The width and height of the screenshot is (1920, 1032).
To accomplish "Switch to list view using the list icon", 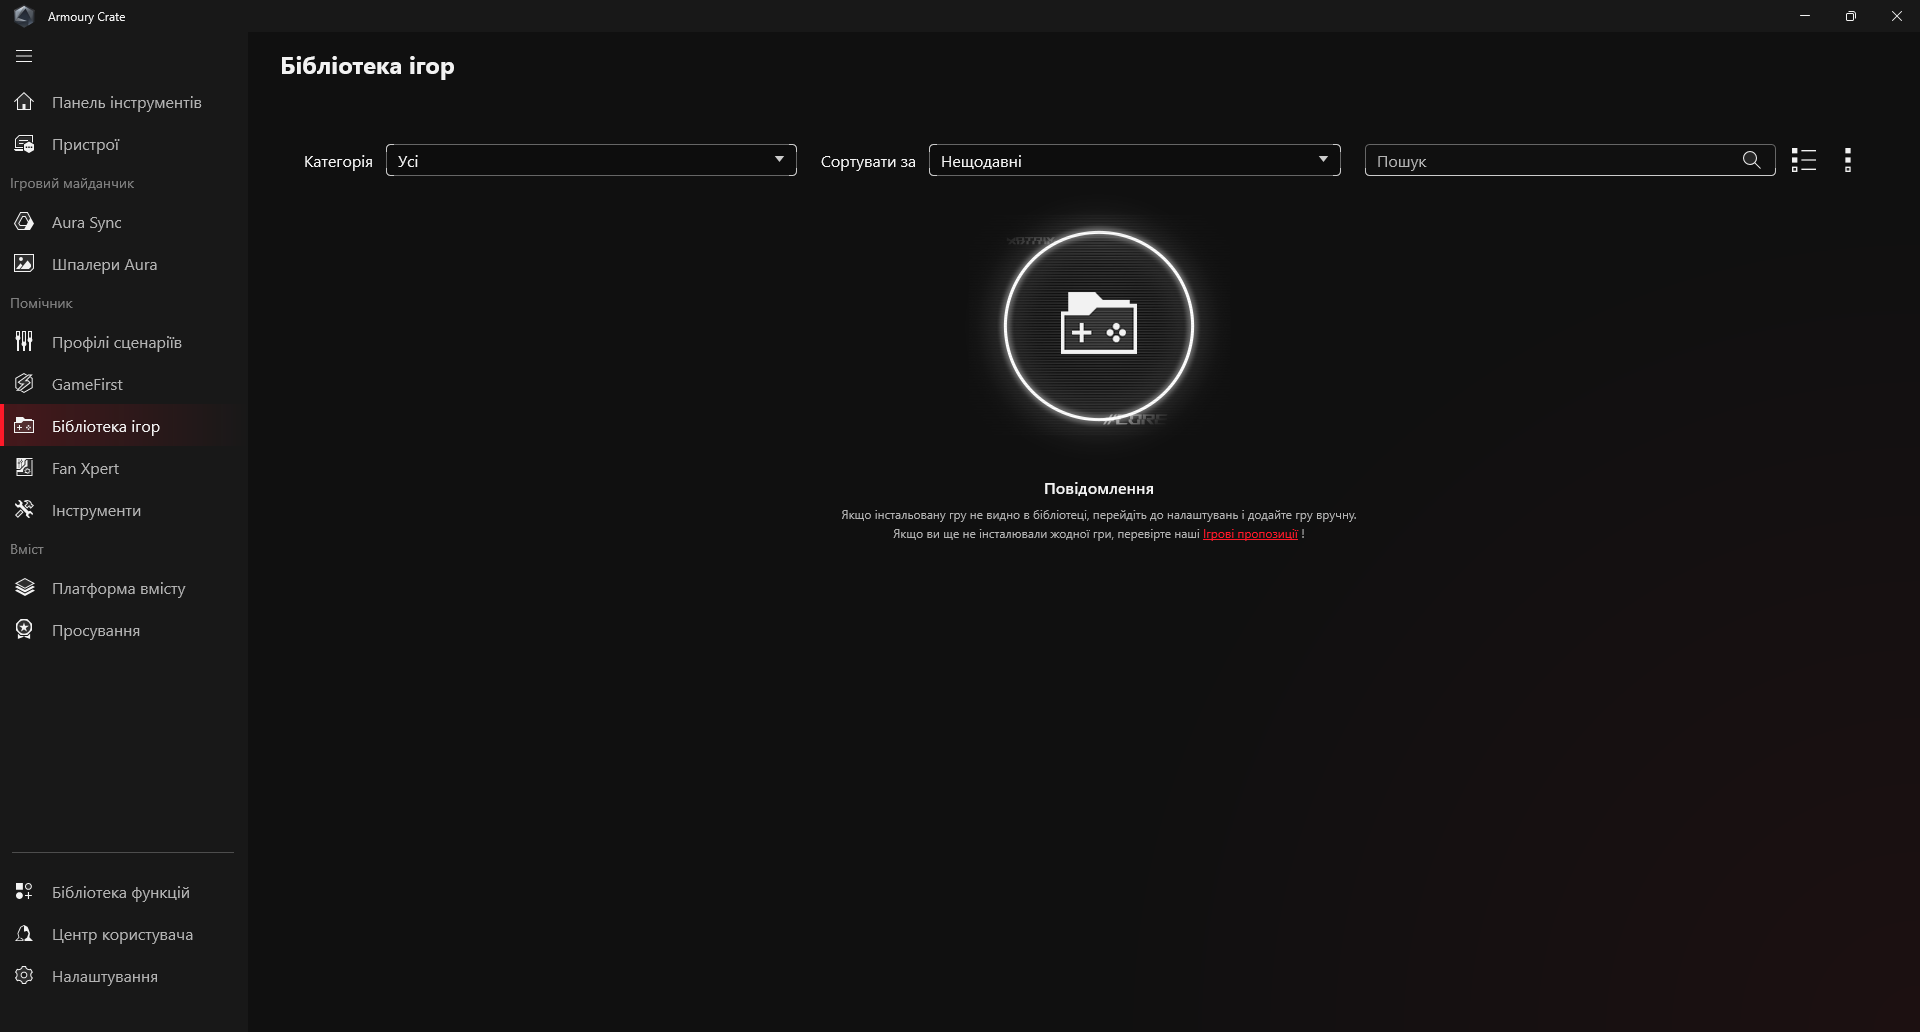I will click(x=1804, y=160).
